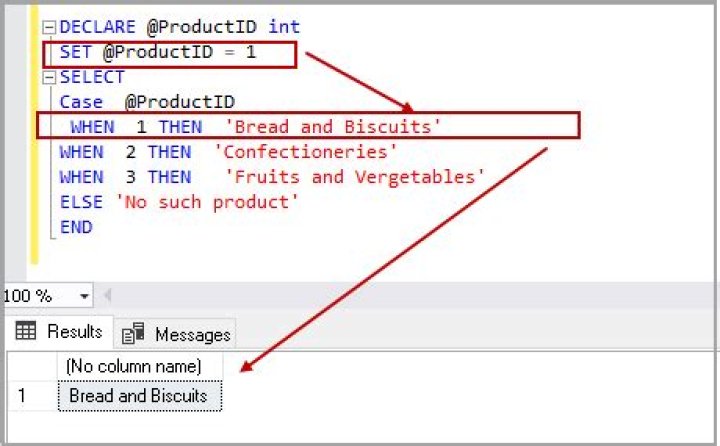The height and width of the screenshot is (446, 720).
Task: Click the 'No such product' ELSE string
Action: [x=207, y=202]
